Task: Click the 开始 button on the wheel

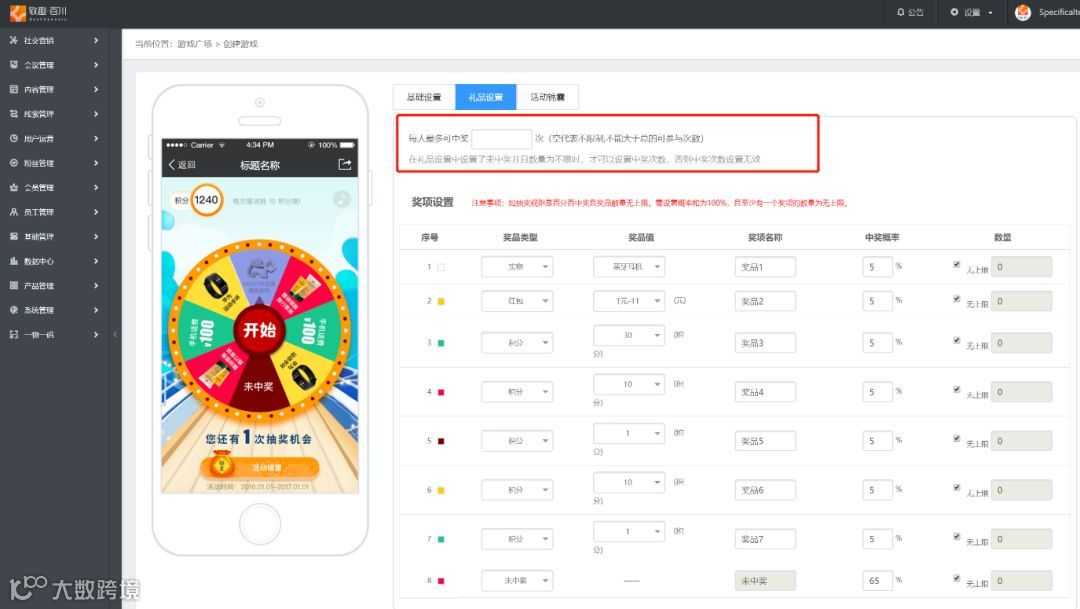Action: click(259, 330)
